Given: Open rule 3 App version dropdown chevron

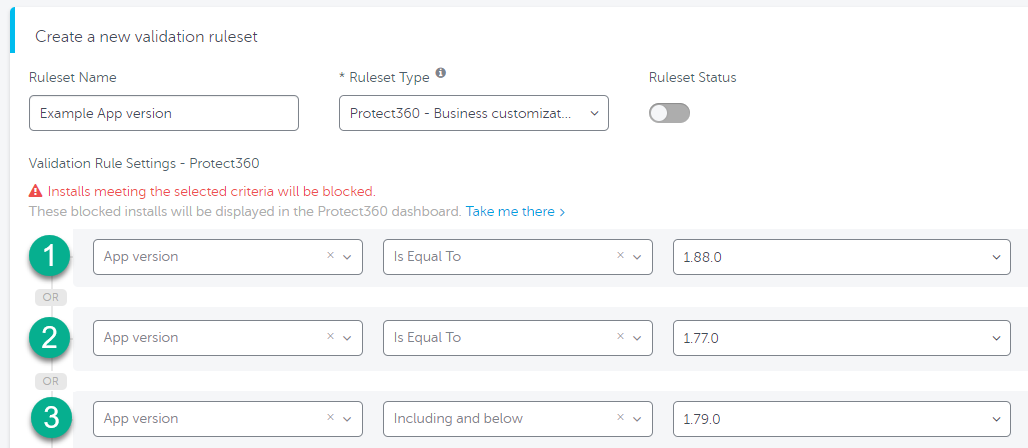Looking at the screenshot, I should click(347, 419).
